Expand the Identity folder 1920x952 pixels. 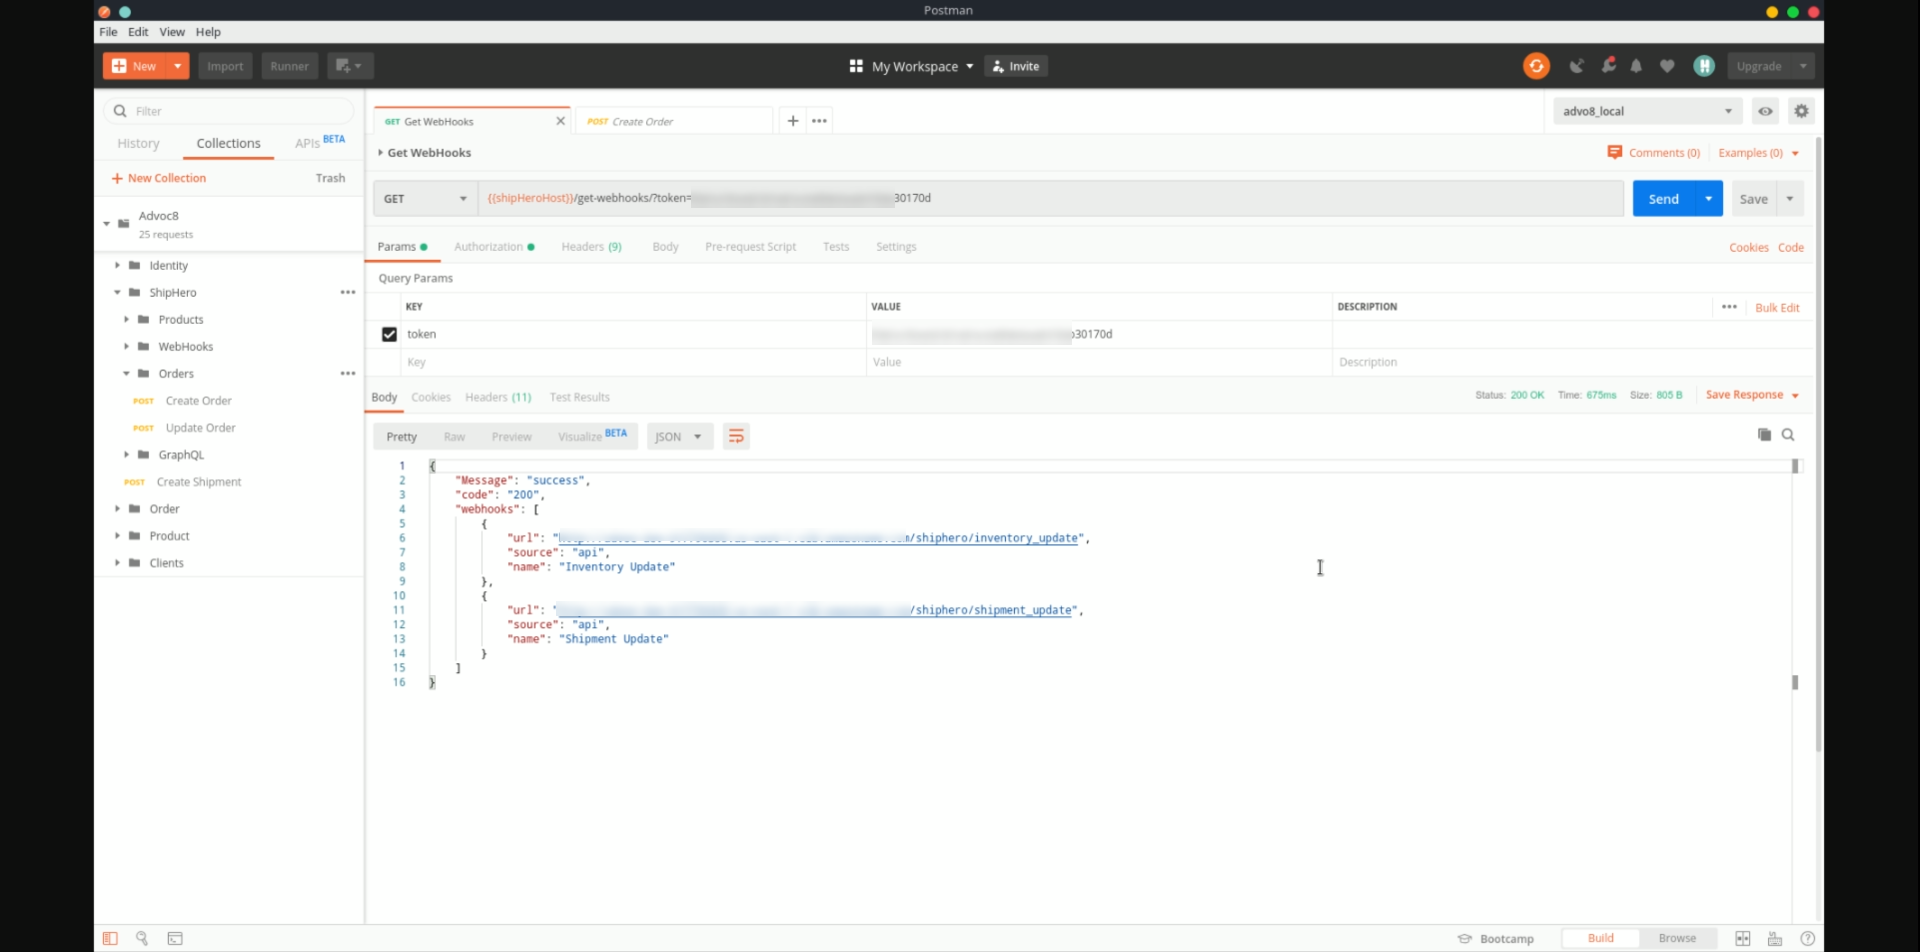117,265
